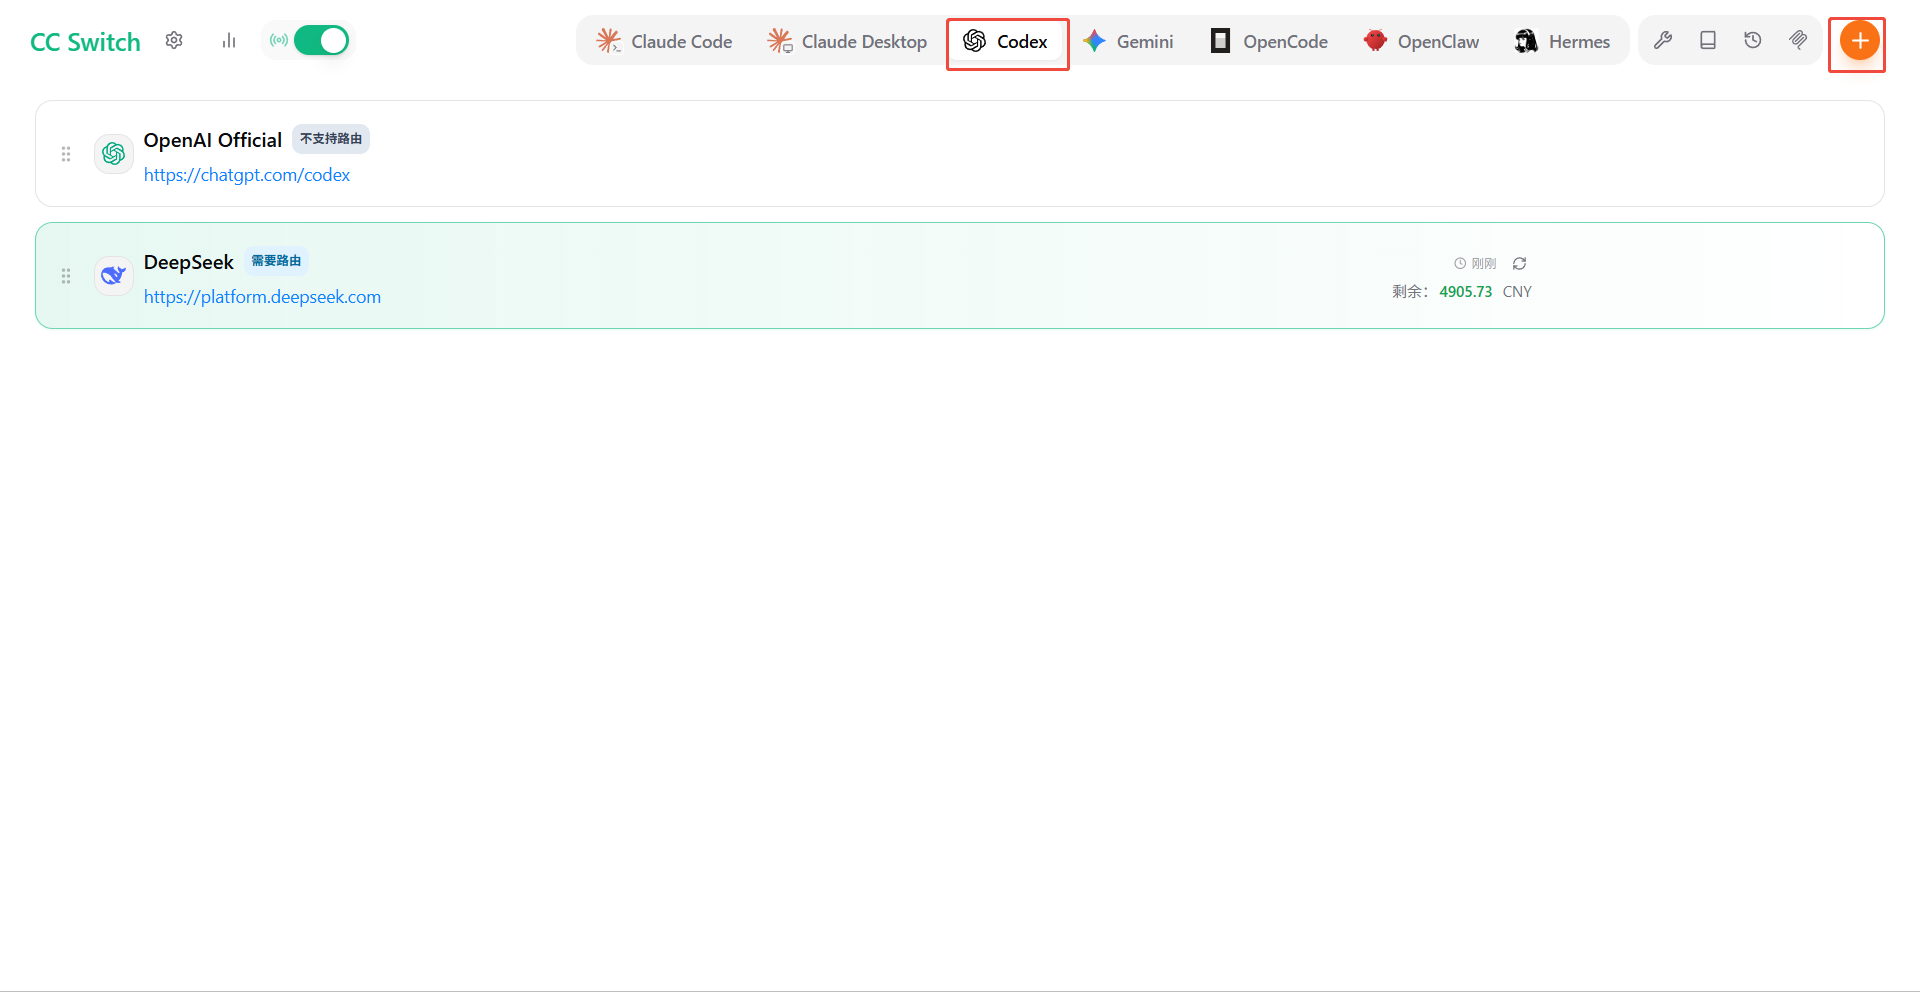Screen dimensions: 1920x992
Task: Open the book icon in top toolbar
Action: pos(1708,40)
